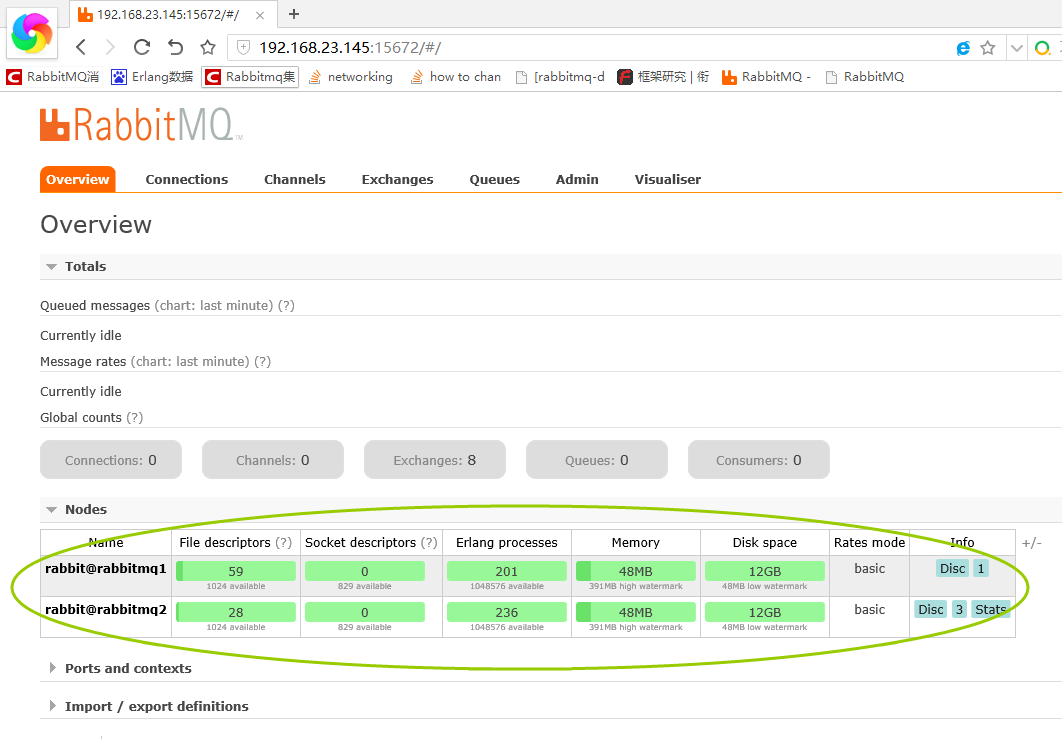Open the how to chan bookmark
This screenshot has width=1062, height=739.
[x=456, y=77]
